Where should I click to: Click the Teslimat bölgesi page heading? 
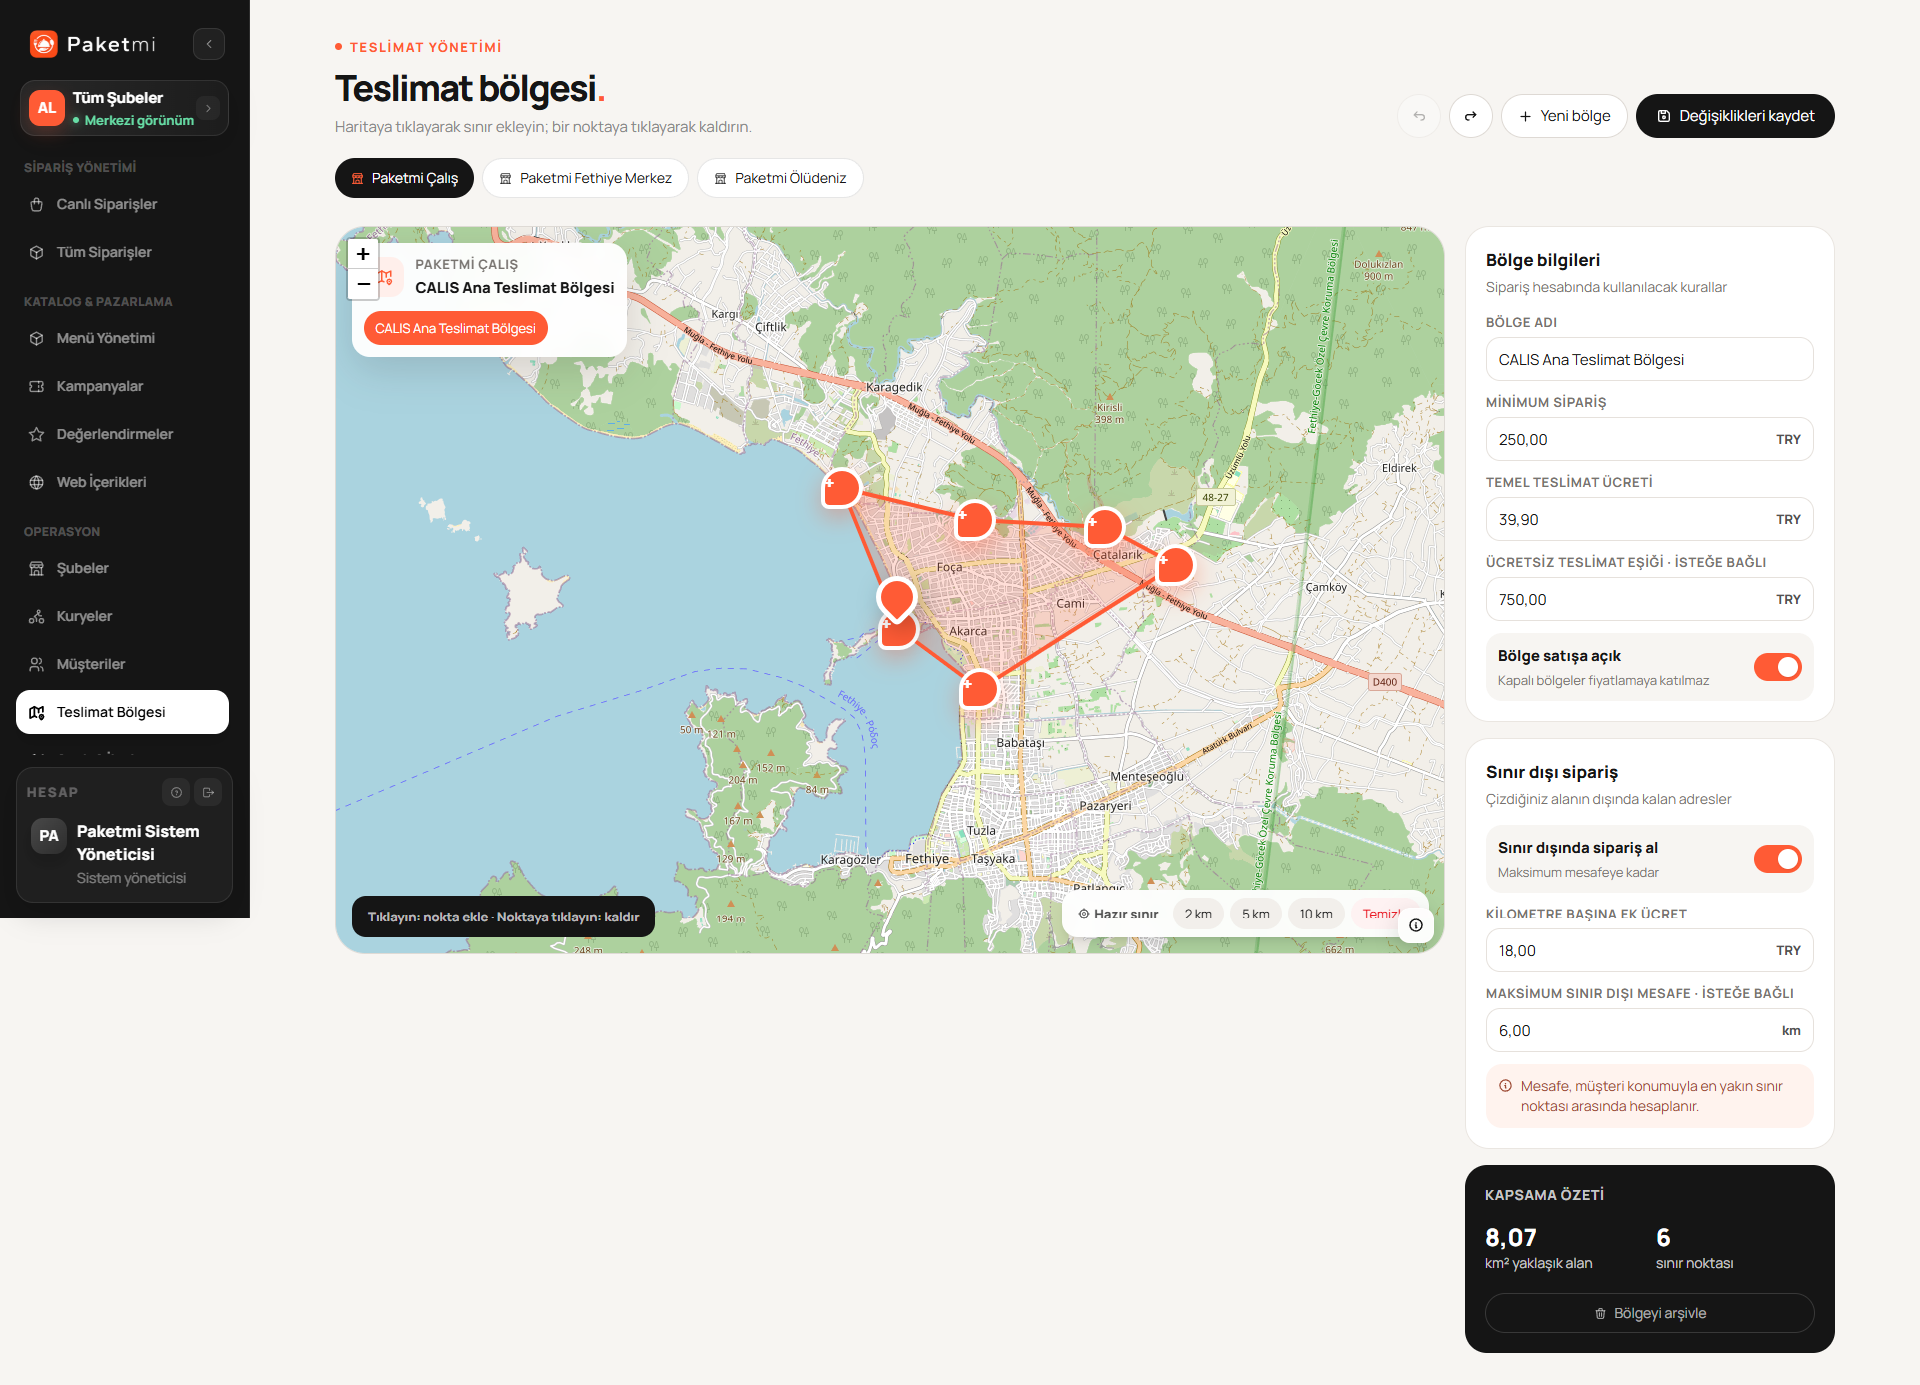click(x=470, y=88)
